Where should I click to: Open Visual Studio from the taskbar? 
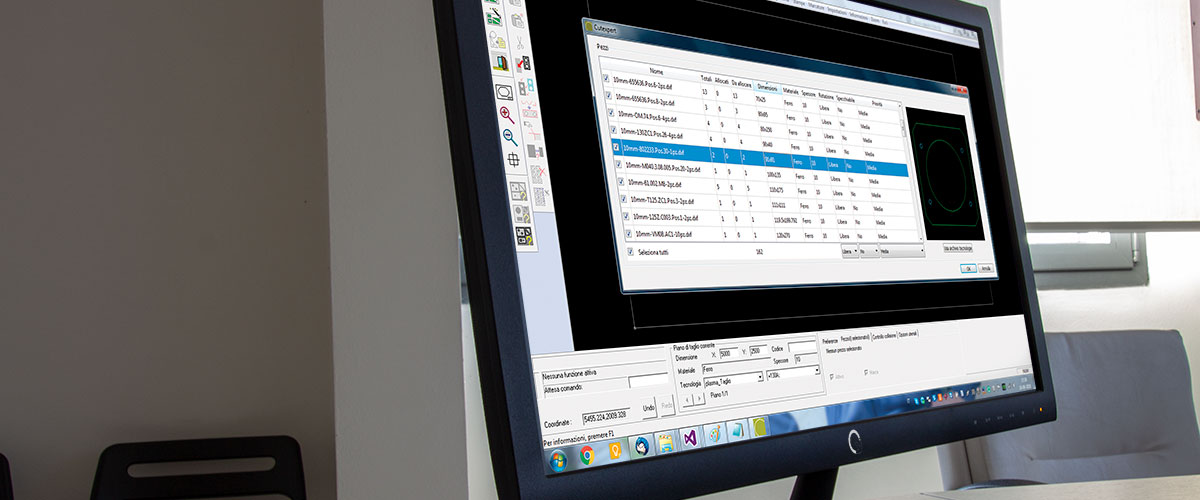688,438
